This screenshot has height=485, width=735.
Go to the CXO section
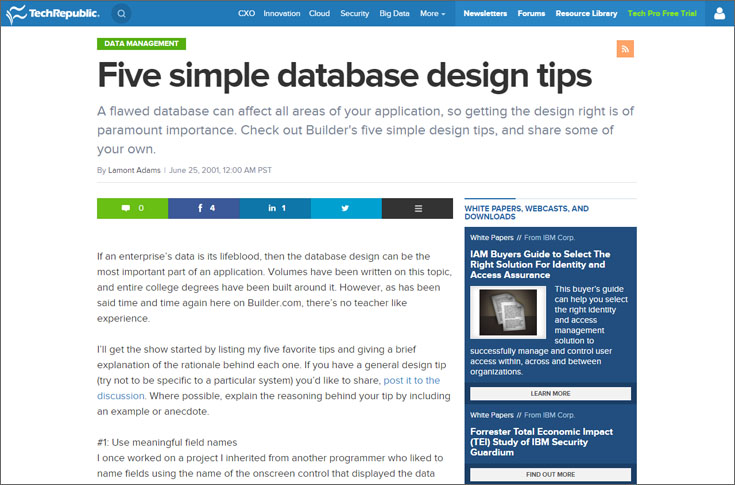247,14
